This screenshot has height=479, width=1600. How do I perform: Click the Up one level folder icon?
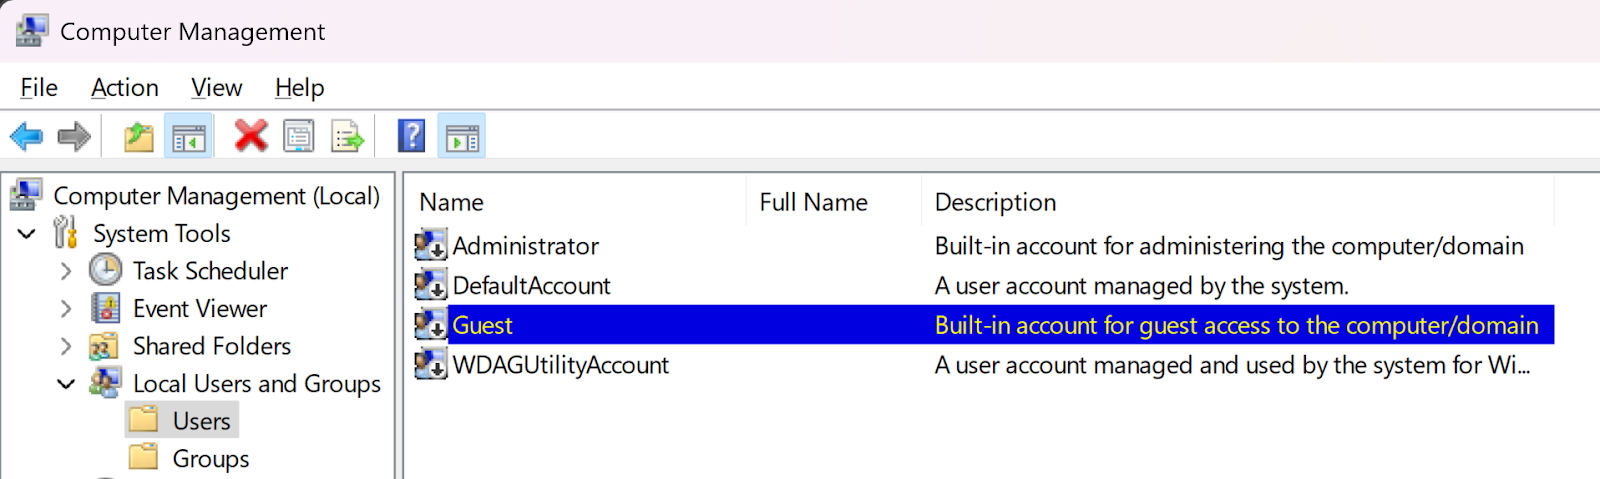139,136
